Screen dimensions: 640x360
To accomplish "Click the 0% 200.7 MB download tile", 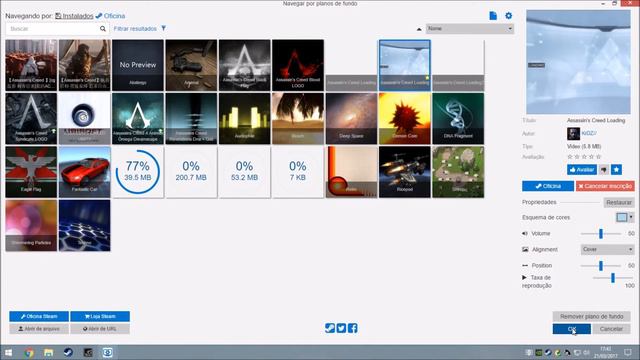I will (191, 172).
